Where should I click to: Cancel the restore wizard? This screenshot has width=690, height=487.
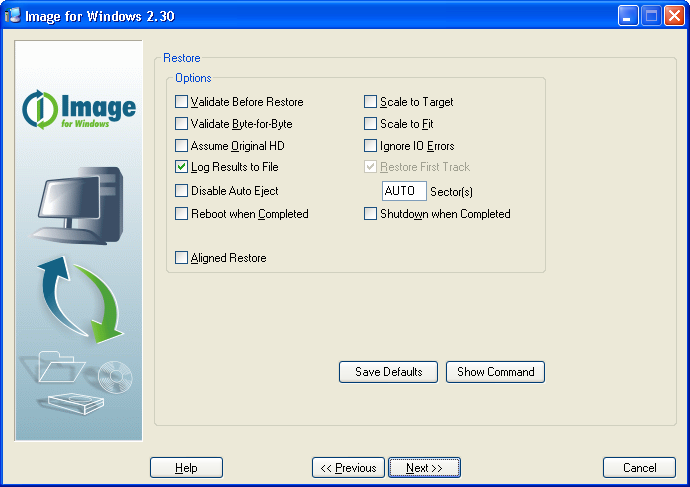639,468
